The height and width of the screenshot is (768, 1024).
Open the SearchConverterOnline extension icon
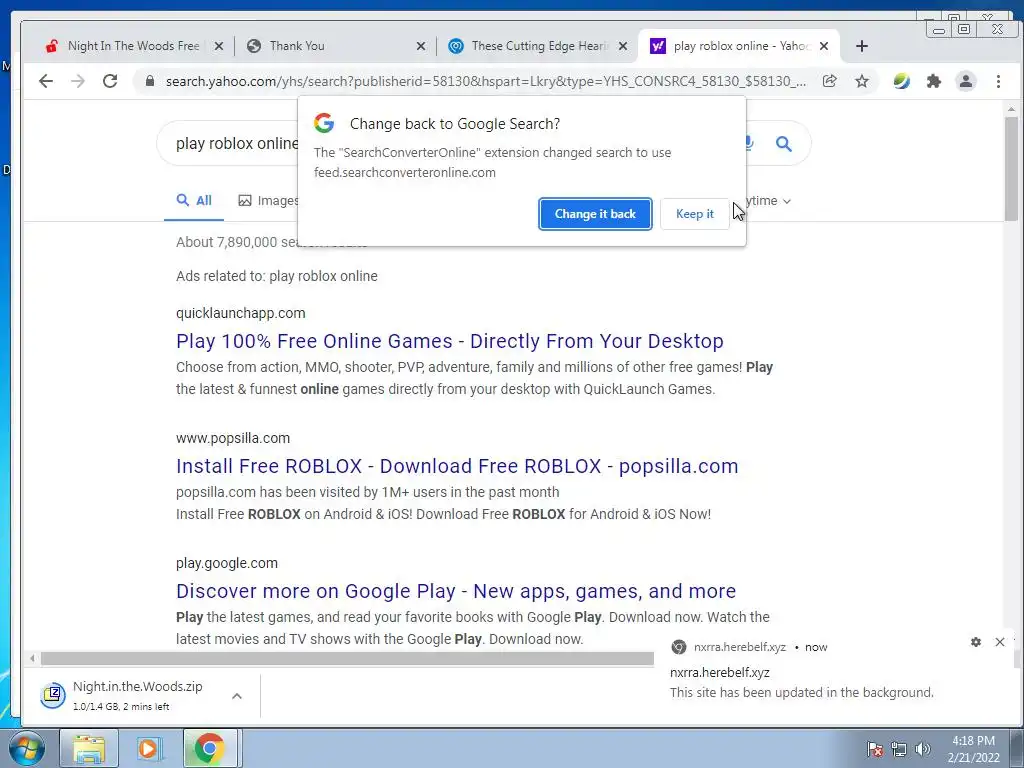click(901, 81)
